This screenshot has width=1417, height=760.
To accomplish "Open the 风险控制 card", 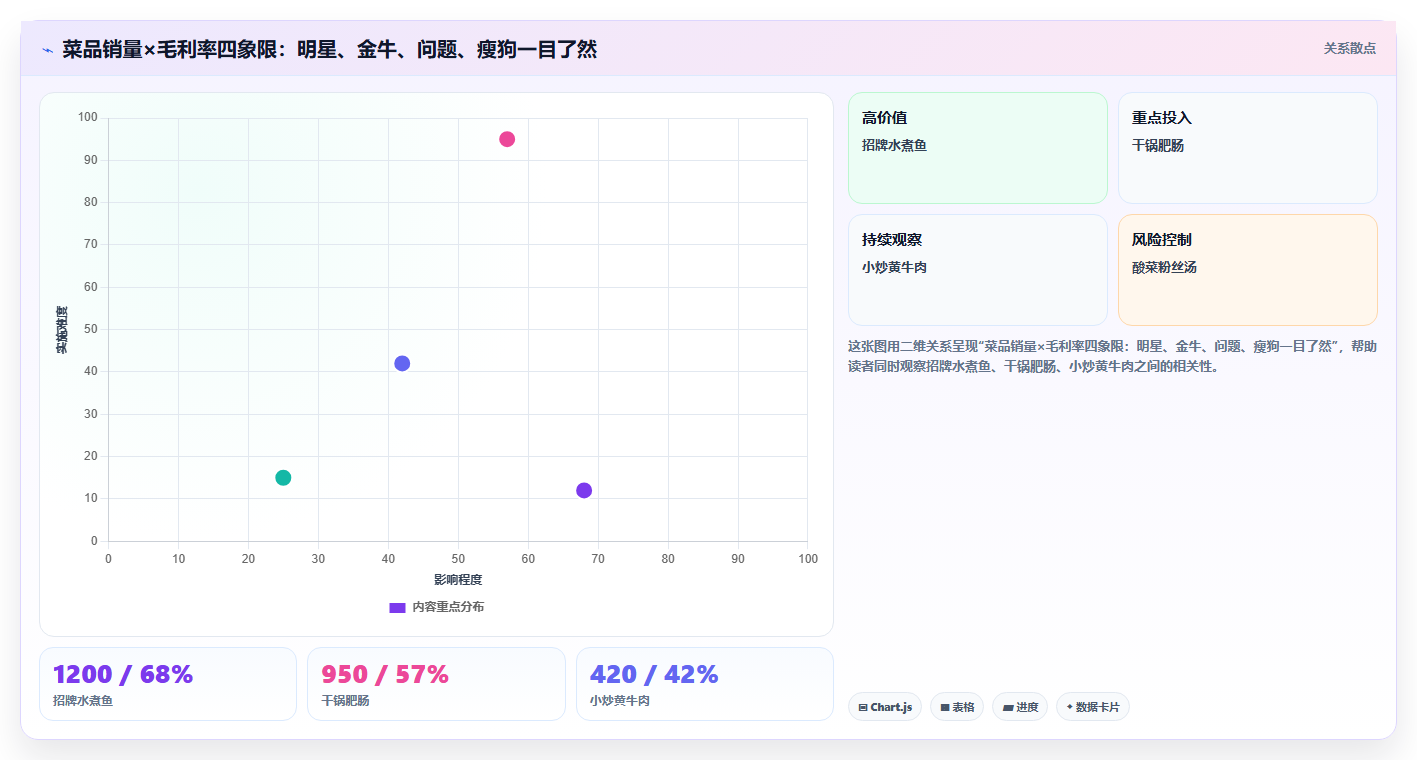I will point(1248,270).
